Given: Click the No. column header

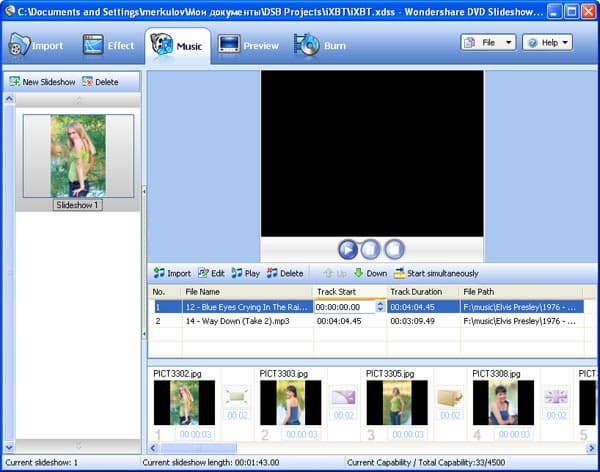Looking at the screenshot, I should pyautogui.click(x=165, y=292).
